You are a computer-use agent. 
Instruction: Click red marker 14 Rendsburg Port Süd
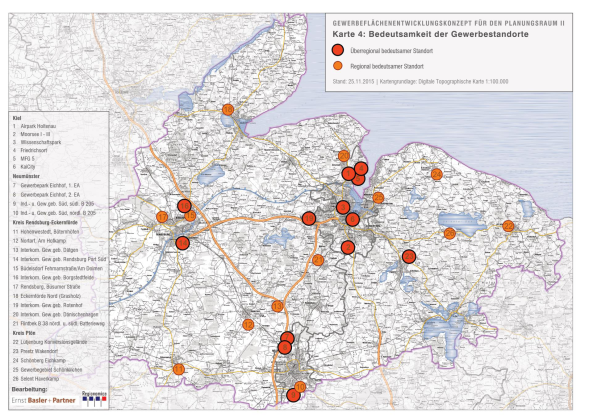point(183,243)
